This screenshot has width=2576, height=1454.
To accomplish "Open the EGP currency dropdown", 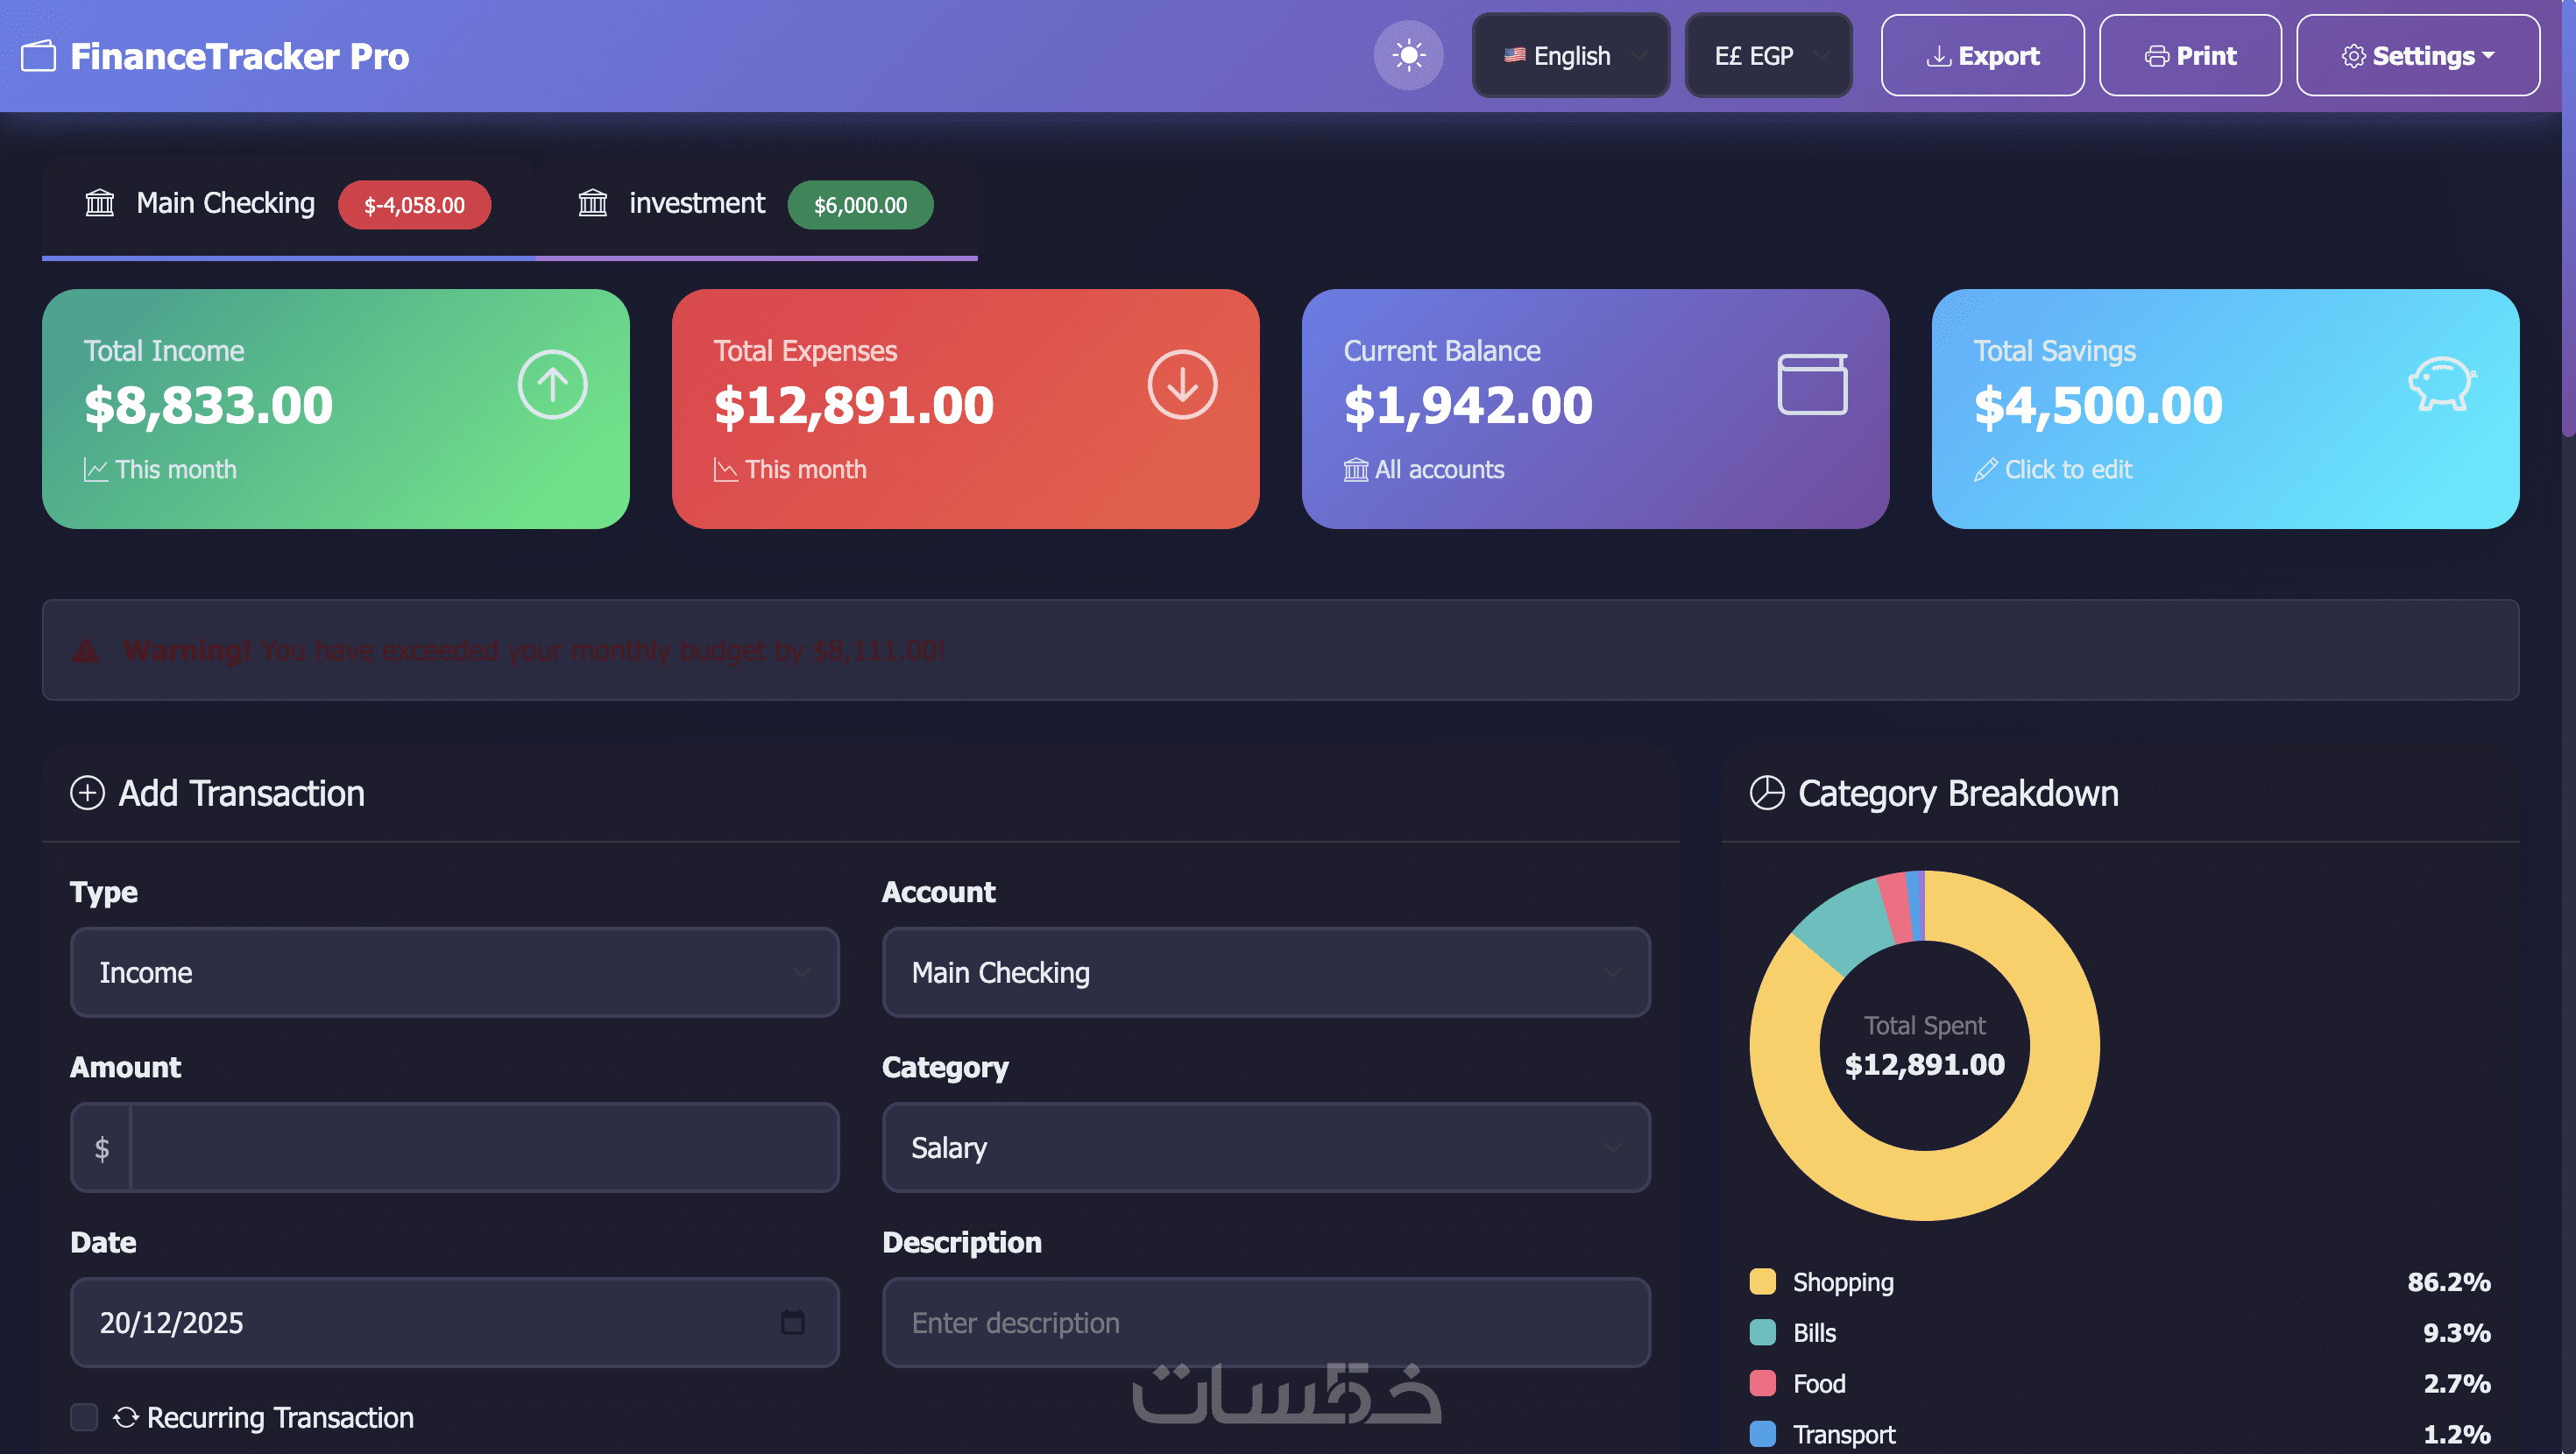I will pyautogui.click(x=1767, y=56).
